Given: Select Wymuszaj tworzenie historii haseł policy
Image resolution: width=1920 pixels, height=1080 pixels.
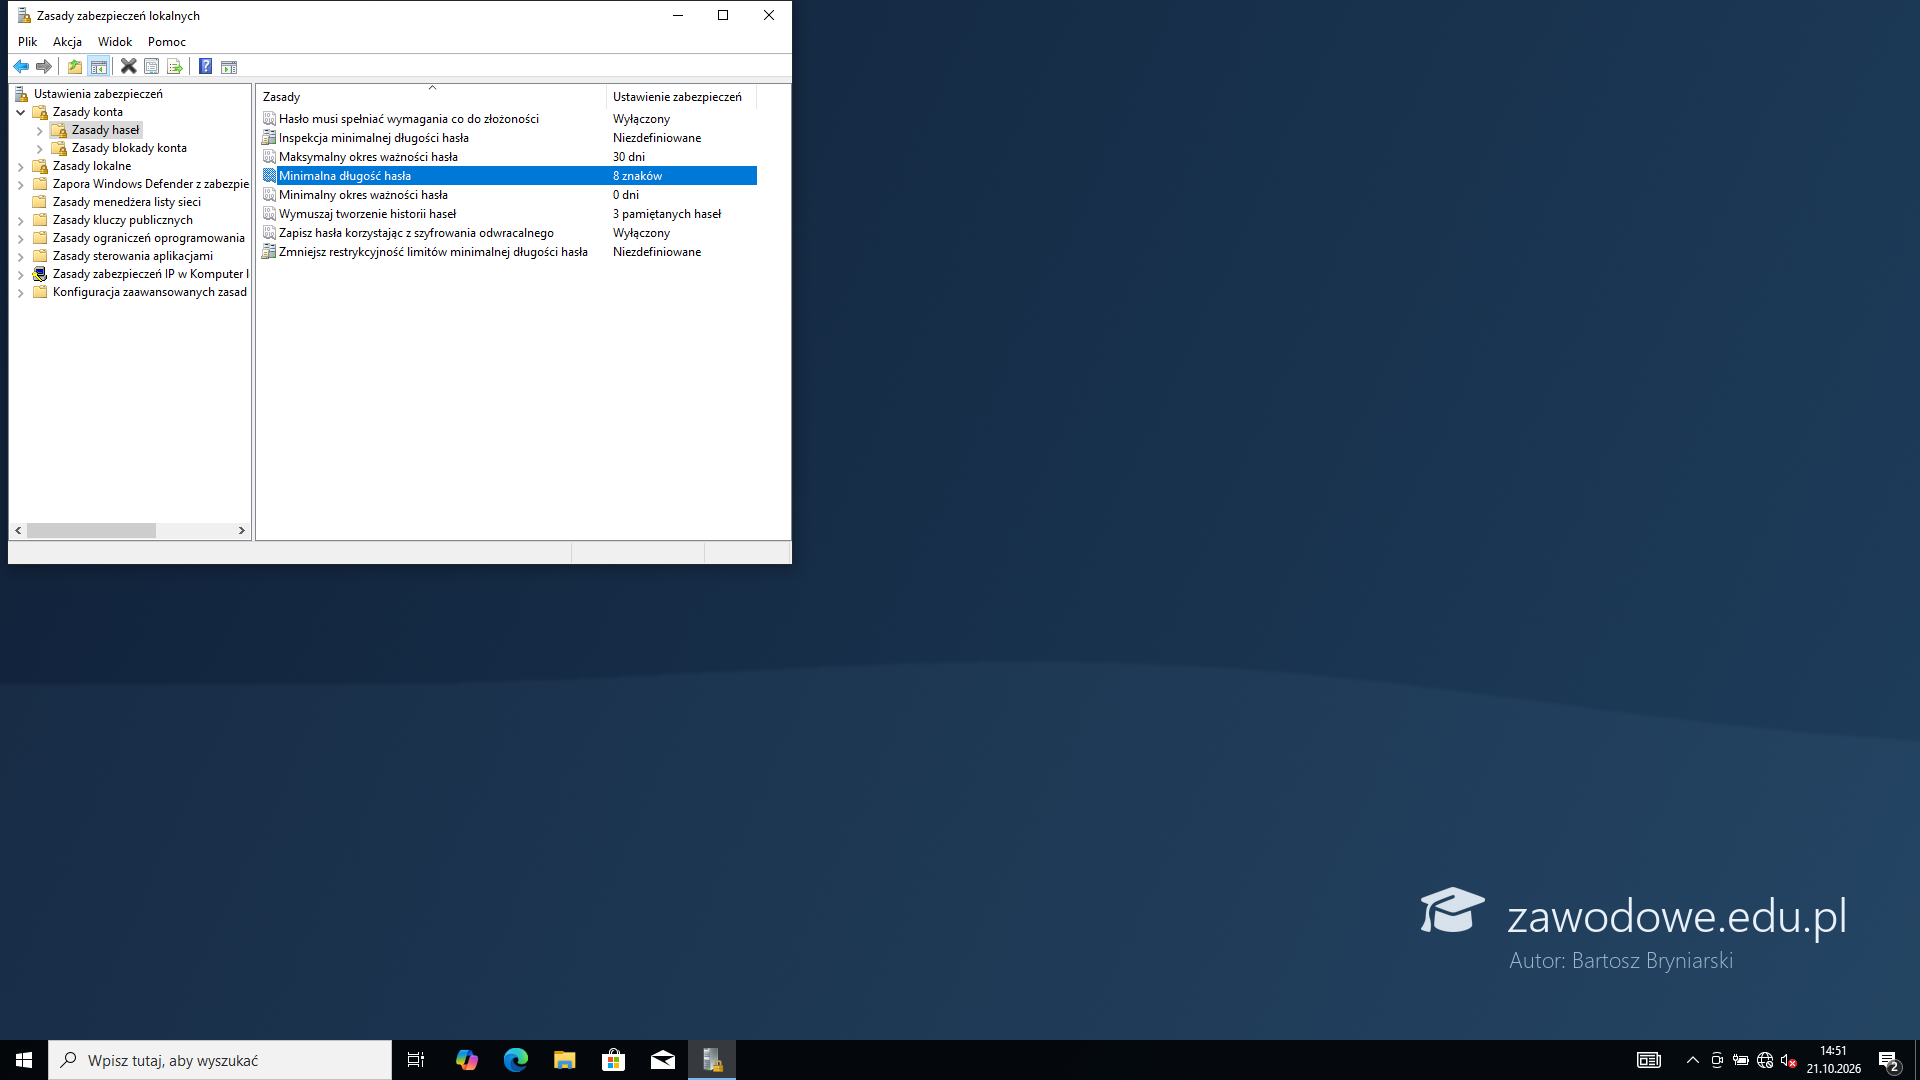Looking at the screenshot, I should 367,214.
